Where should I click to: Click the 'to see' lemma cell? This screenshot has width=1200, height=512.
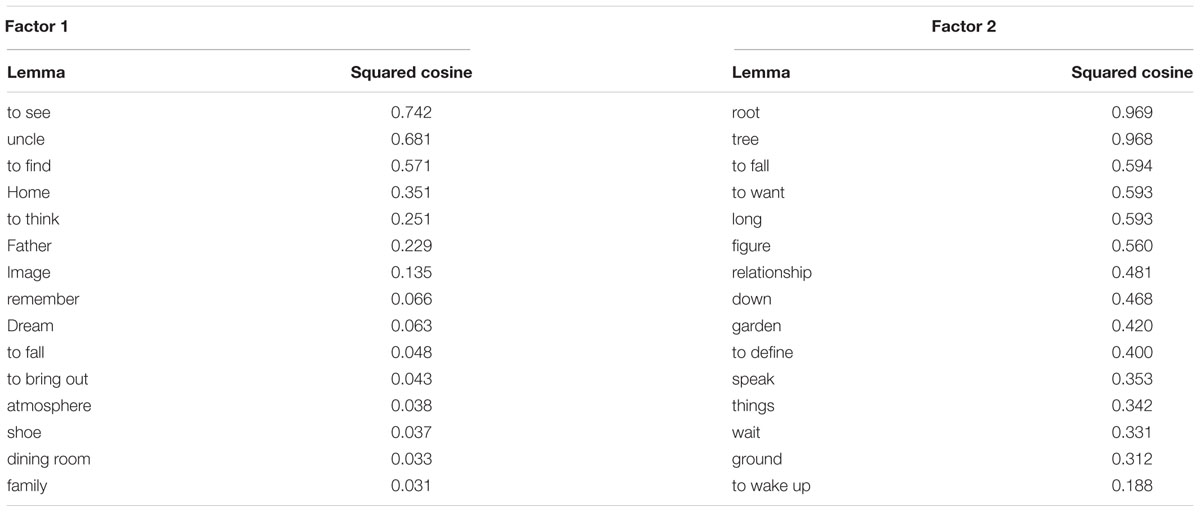coord(28,113)
